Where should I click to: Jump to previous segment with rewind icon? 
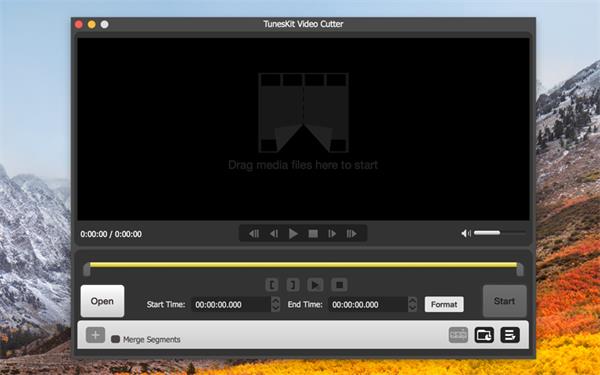[254, 233]
